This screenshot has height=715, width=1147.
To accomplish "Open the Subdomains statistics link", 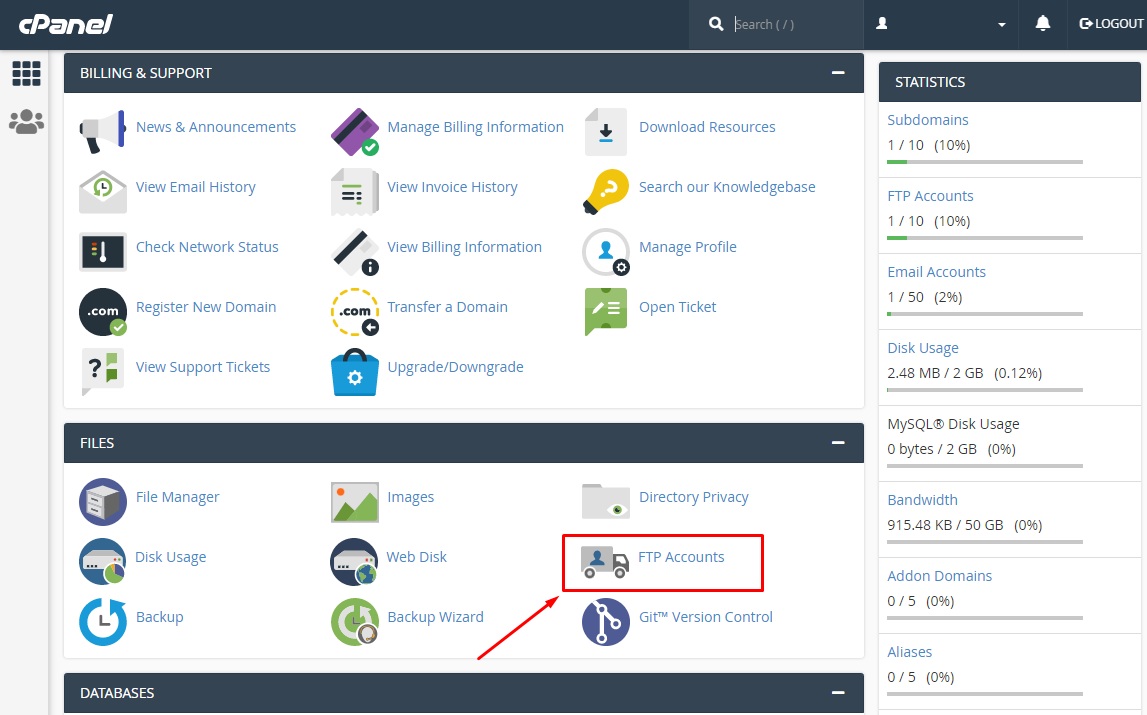I will click(927, 119).
